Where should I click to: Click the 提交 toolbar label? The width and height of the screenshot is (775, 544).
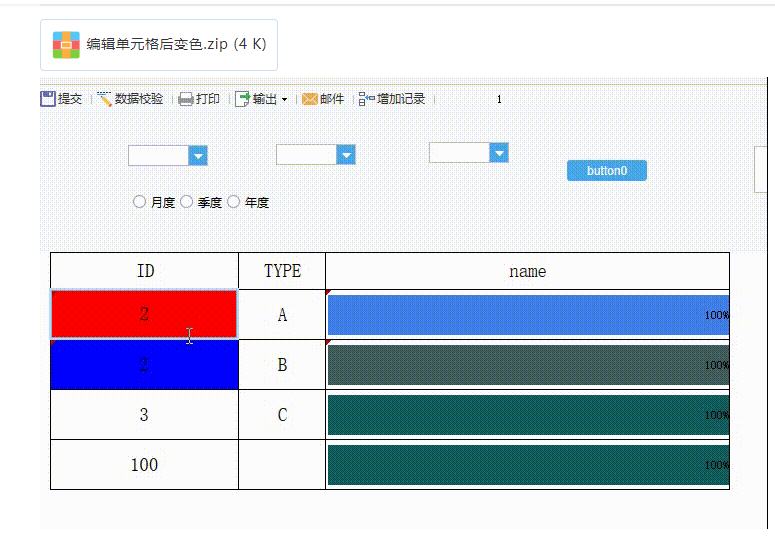70,99
